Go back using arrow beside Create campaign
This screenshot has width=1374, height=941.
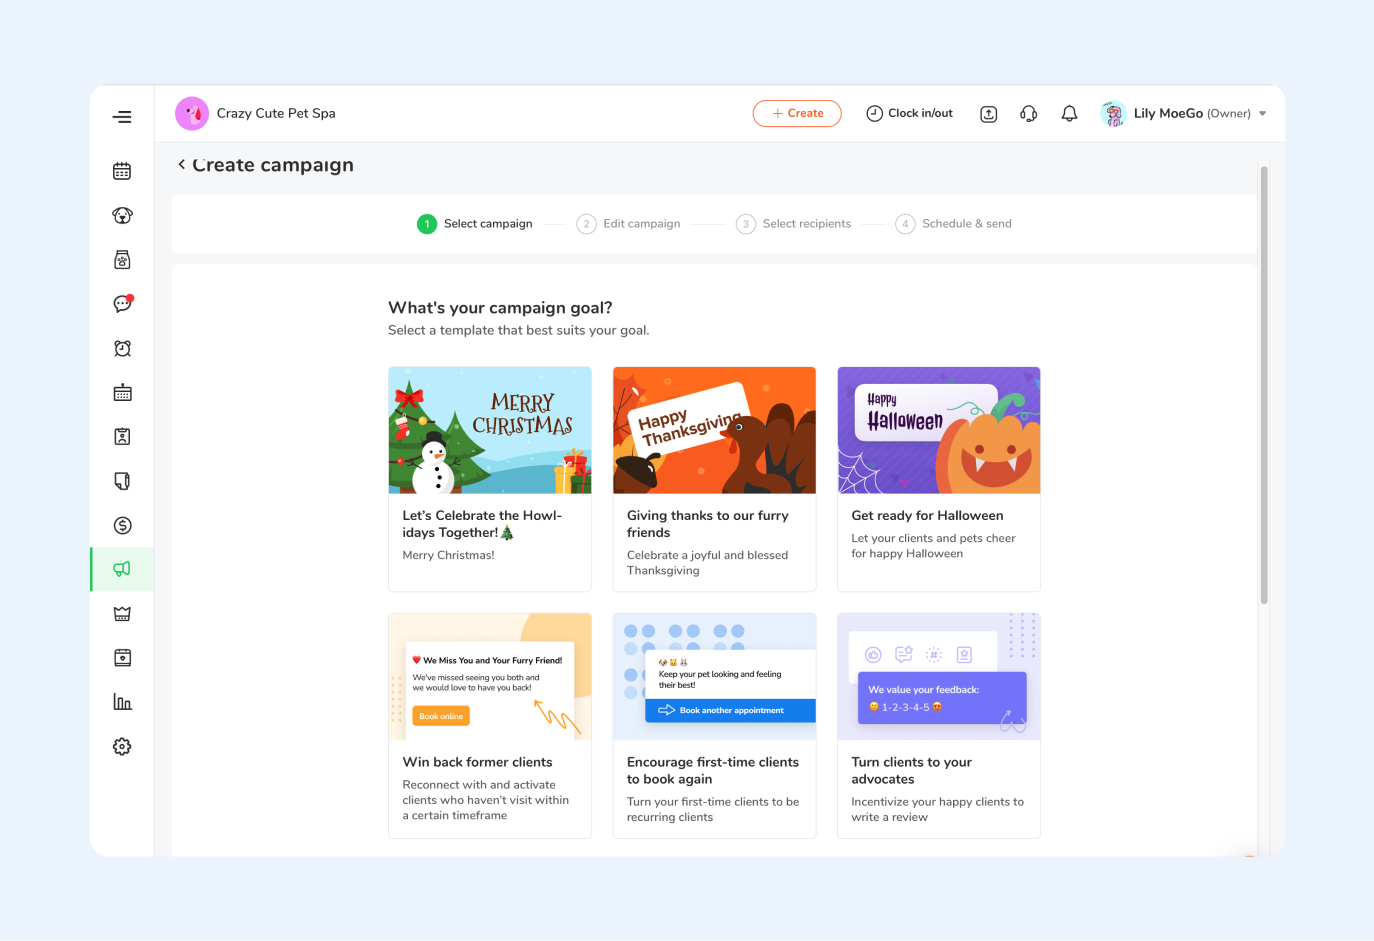[x=181, y=165]
